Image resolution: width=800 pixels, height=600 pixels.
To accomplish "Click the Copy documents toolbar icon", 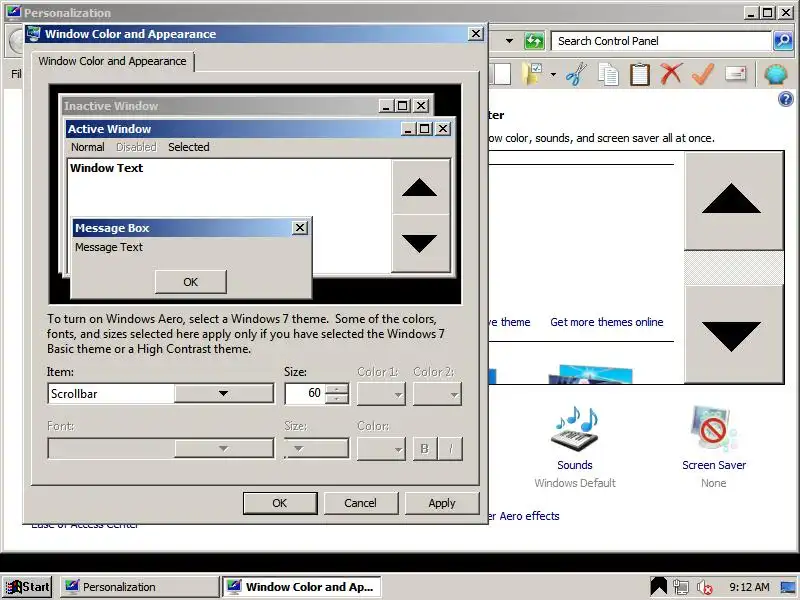I will coord(608,74).
